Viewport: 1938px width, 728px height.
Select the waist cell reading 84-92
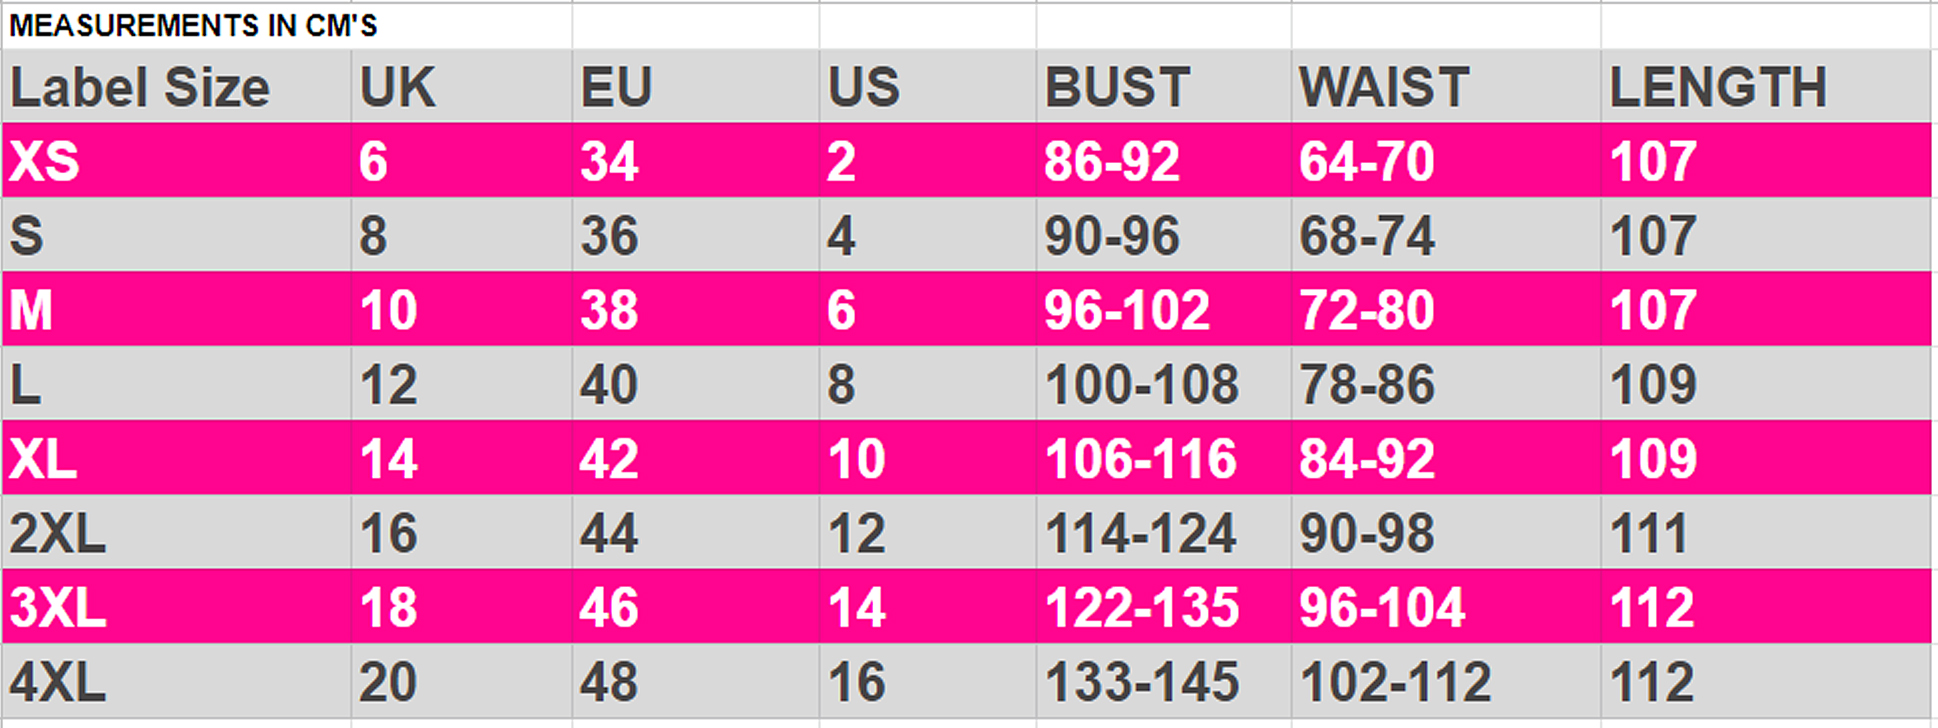pyautogui.click(x=1446, y=458)
